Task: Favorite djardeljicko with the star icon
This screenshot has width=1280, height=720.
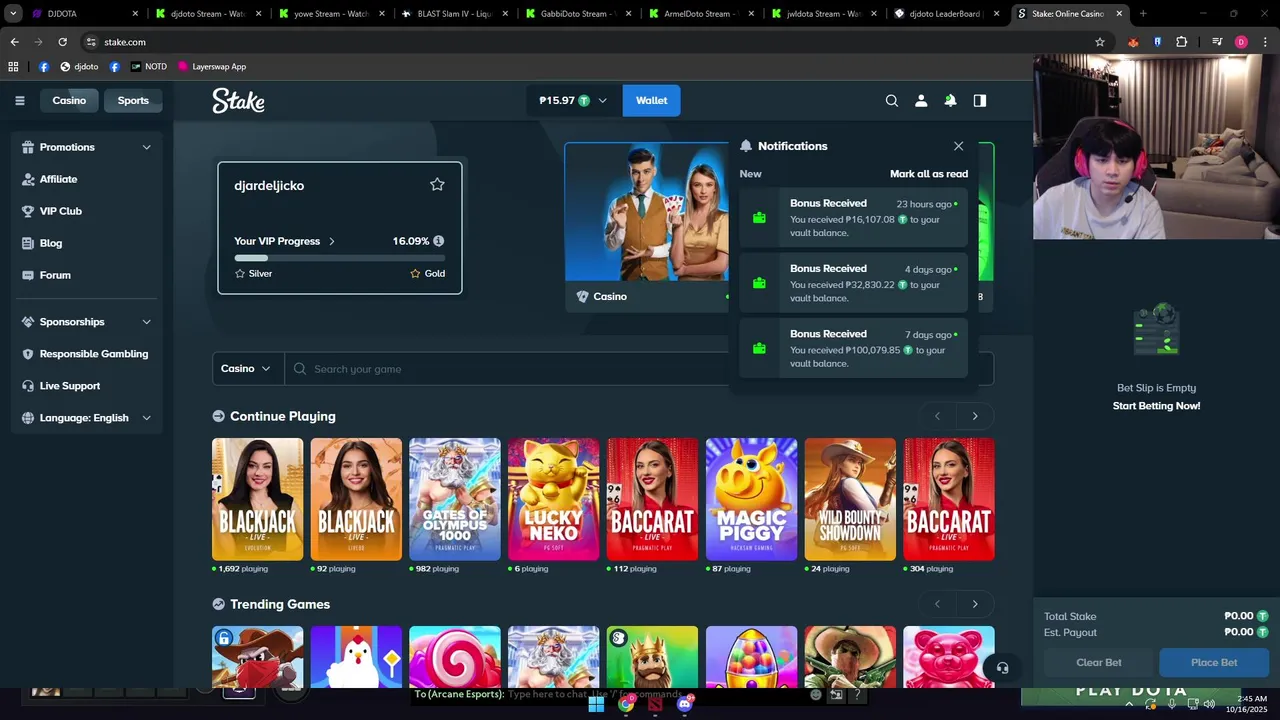Action: click(x=437, y=184)
